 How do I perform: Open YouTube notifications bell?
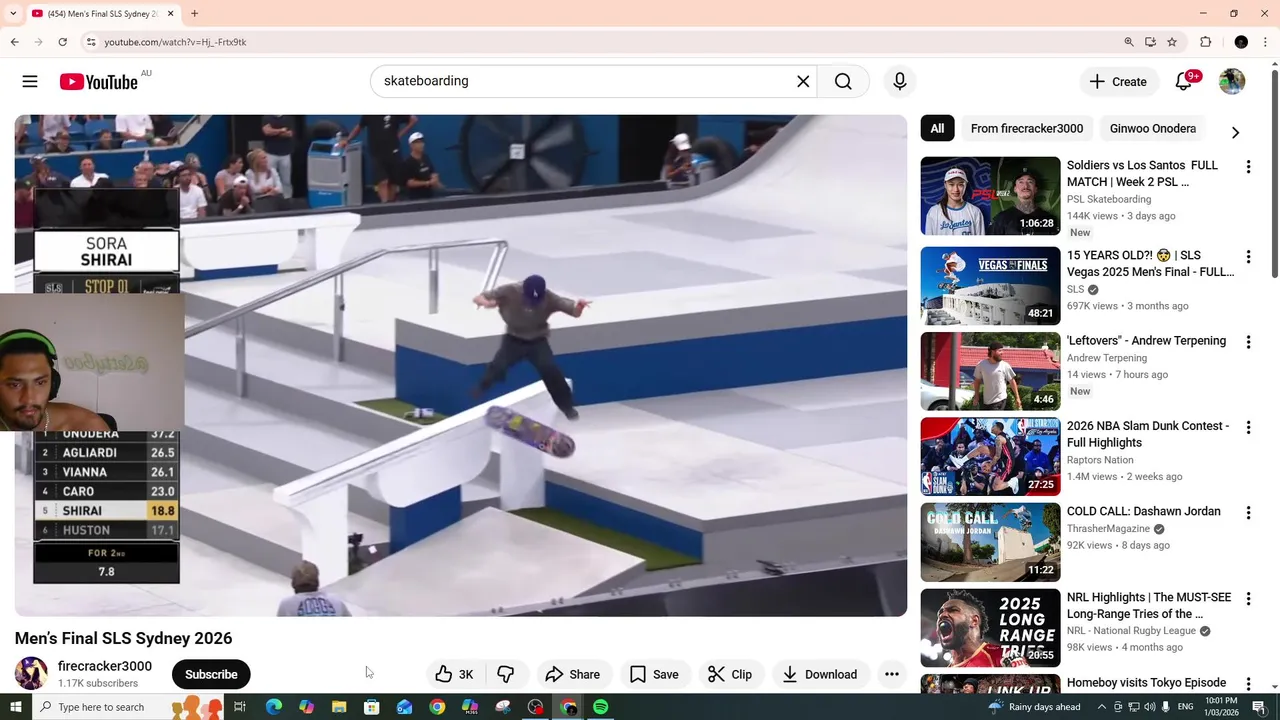(x=1183, y=81)
